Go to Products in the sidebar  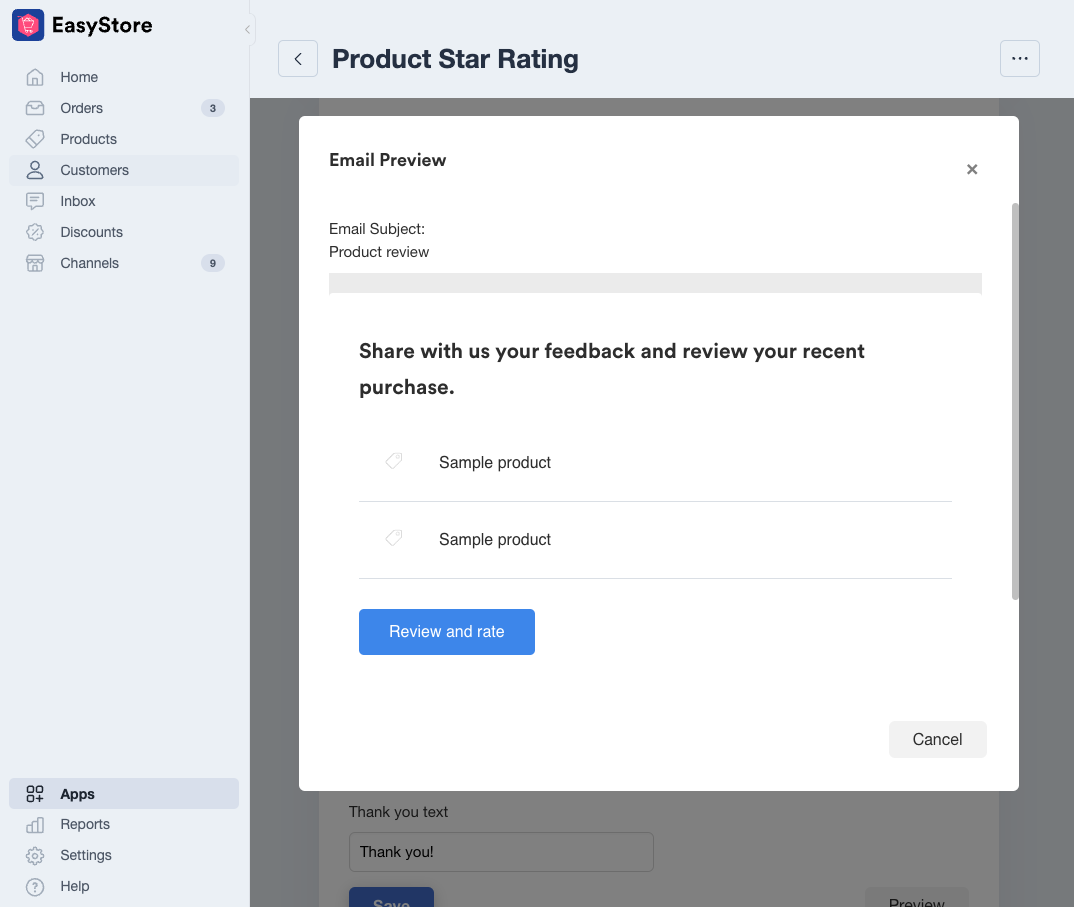(124, 139)
